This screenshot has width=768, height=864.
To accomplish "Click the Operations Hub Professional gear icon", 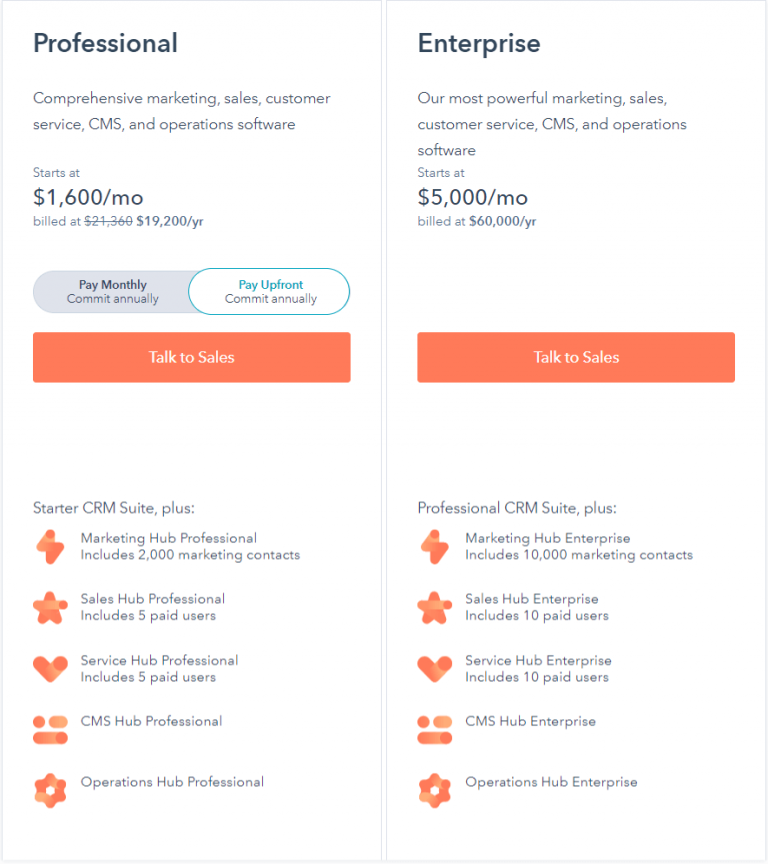I will pos(50,791).
